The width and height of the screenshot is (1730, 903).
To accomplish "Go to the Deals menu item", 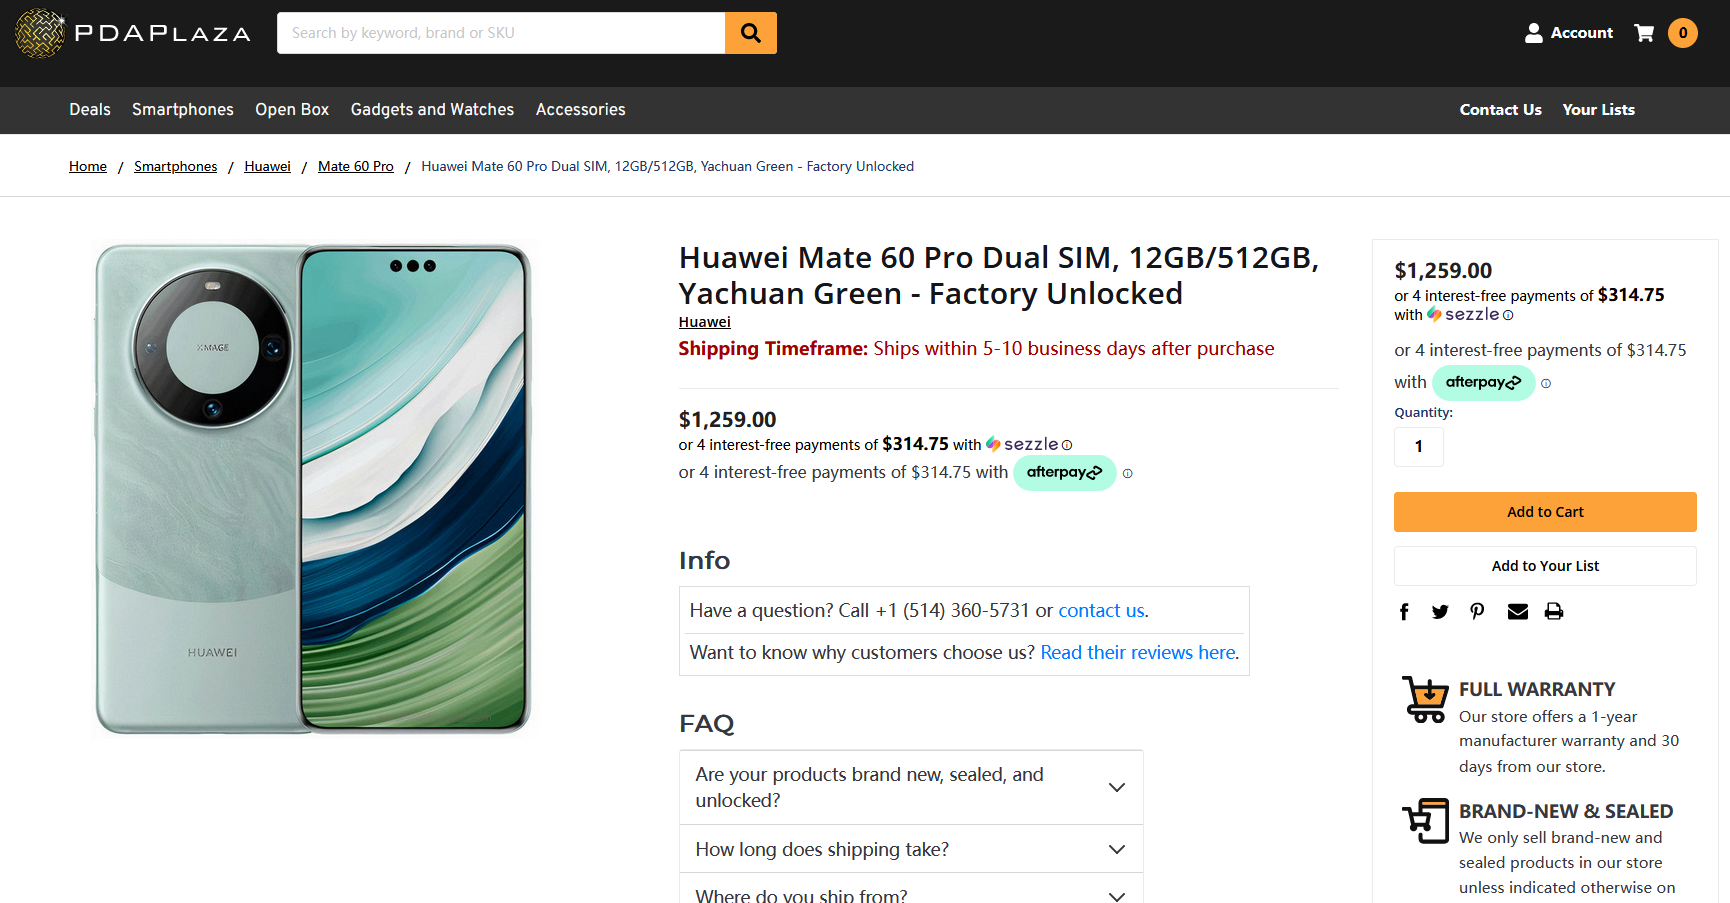I will [90, 110].
